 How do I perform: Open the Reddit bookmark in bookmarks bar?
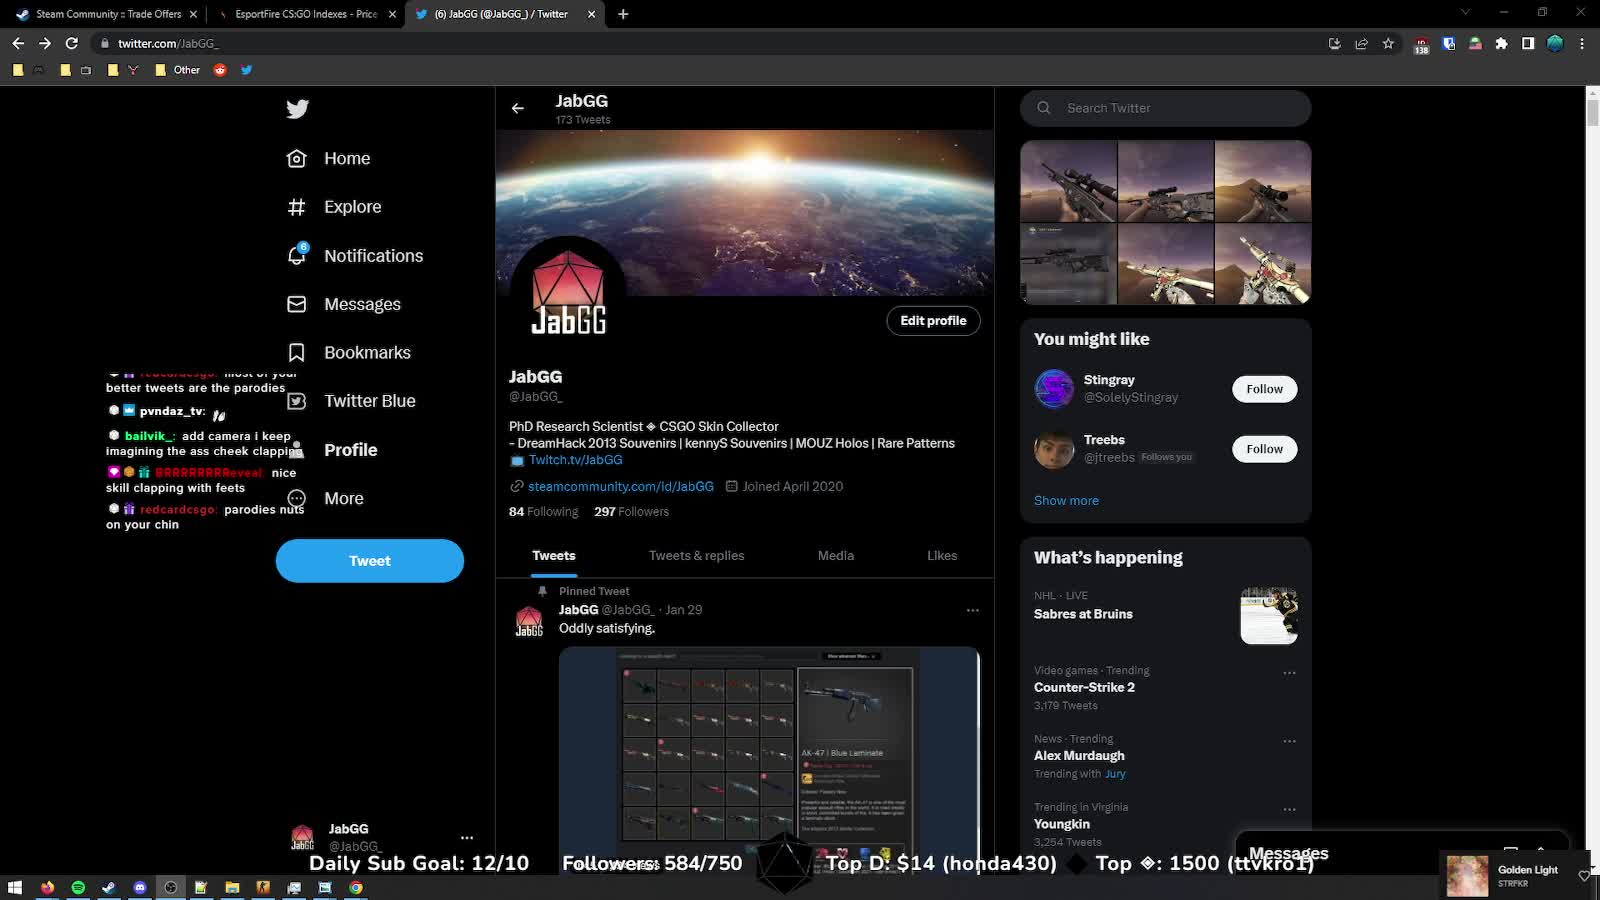pyautogui.click(x=220, y=70)
